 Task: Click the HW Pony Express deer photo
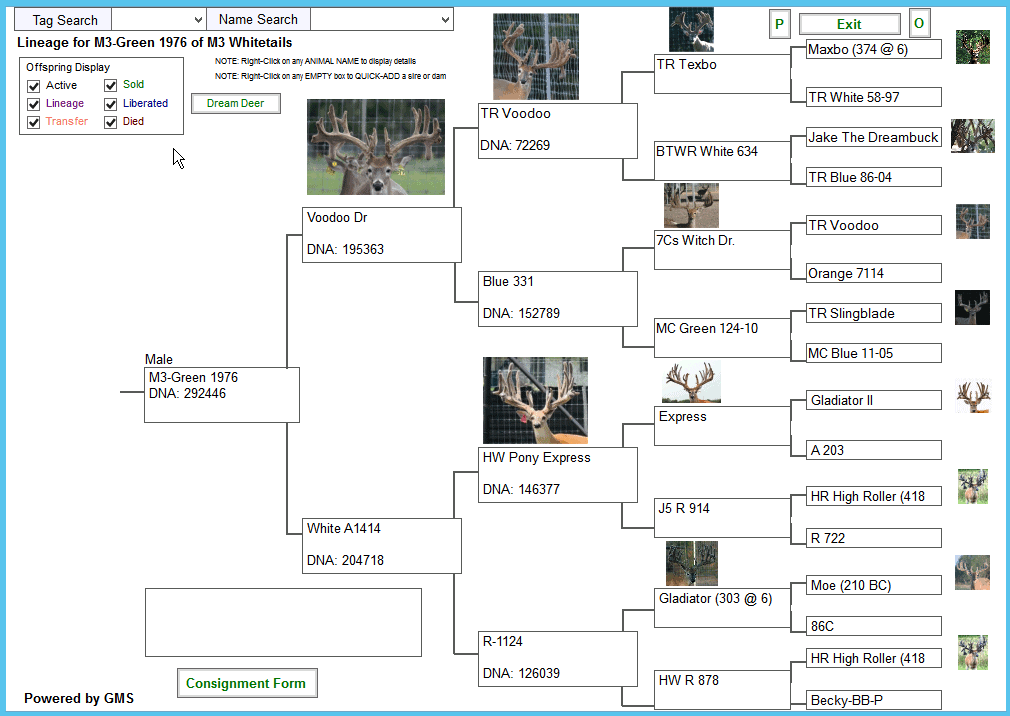tap(535, 400)
